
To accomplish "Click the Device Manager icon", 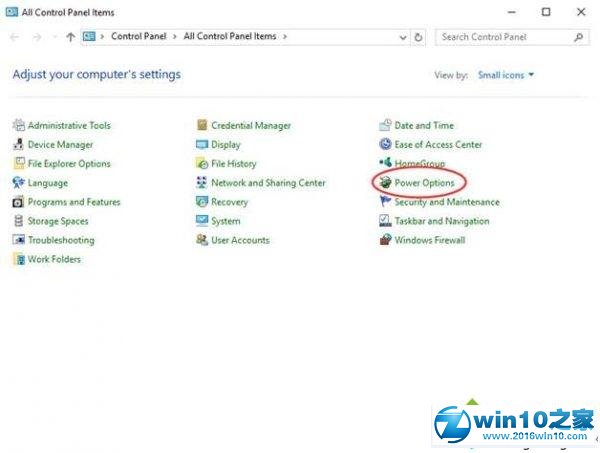I will click(x=18, y=145).
